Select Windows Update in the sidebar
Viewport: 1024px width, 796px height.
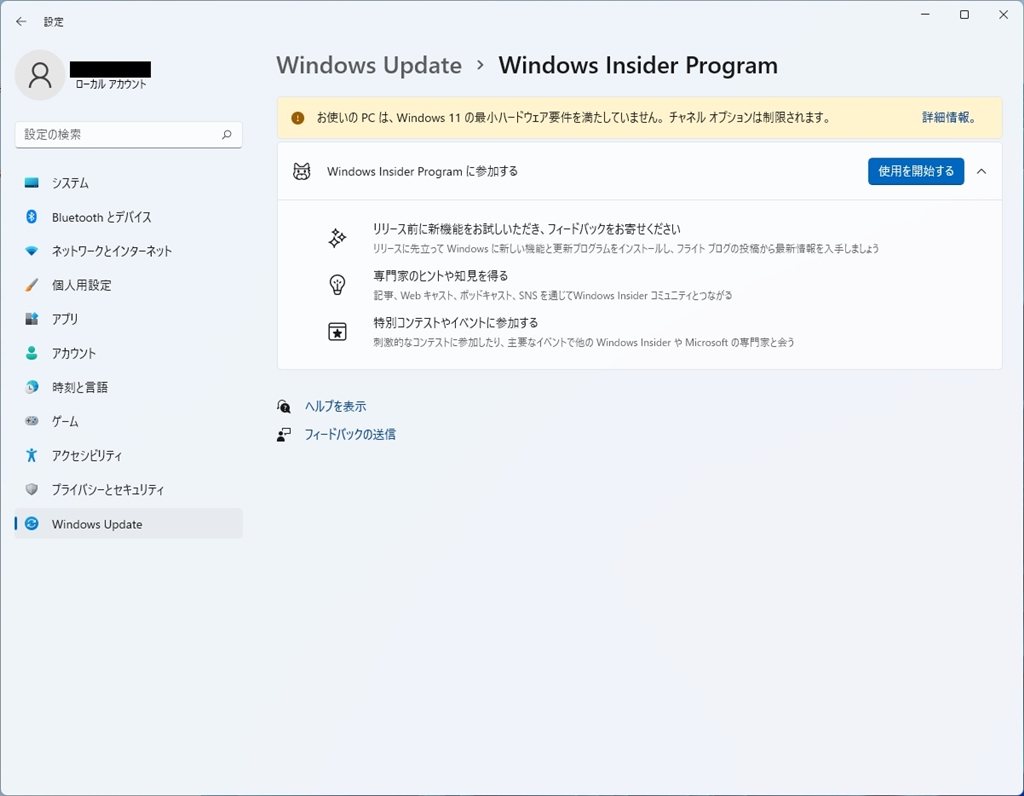coord(129,524)
